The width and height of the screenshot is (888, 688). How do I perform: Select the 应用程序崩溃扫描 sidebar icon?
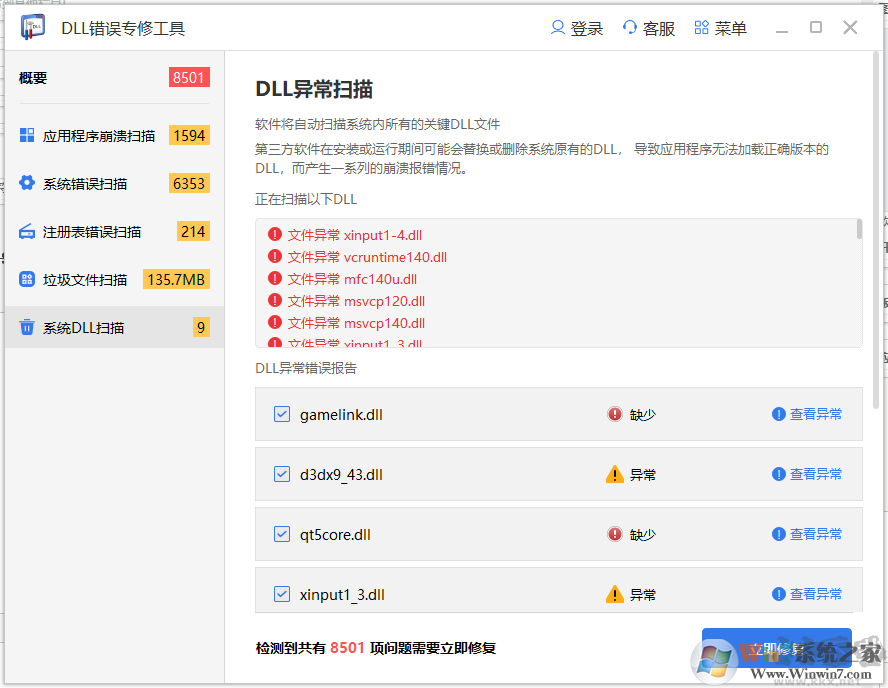click(x=27, y=135)
